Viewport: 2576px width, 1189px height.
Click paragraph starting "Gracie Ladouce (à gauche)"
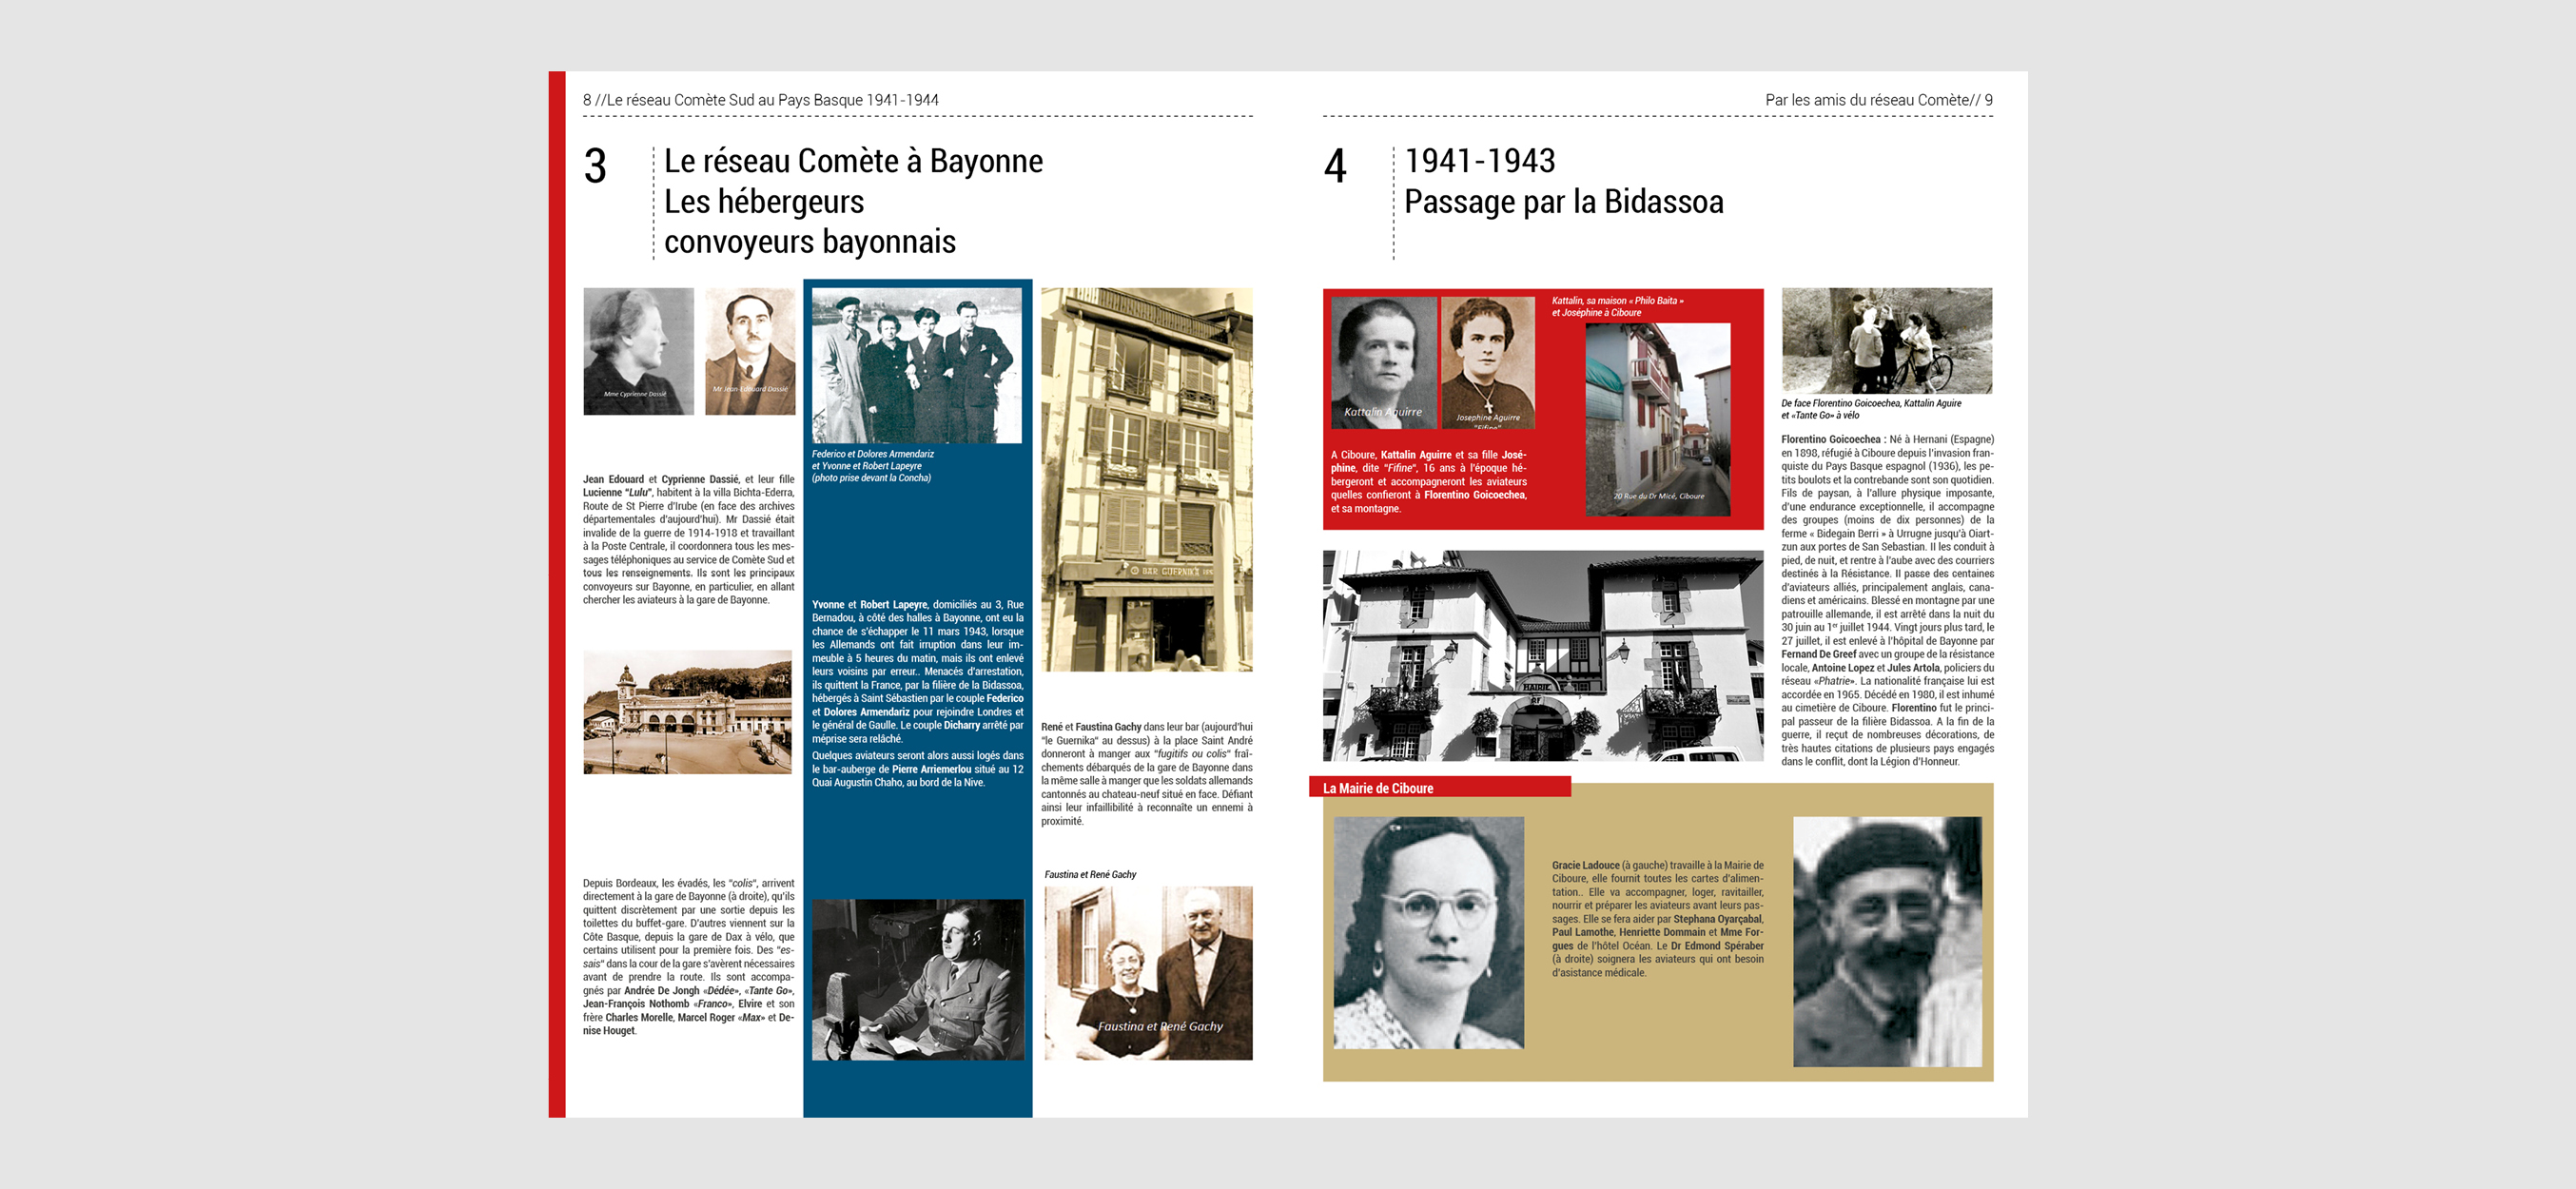point(1657,918)
